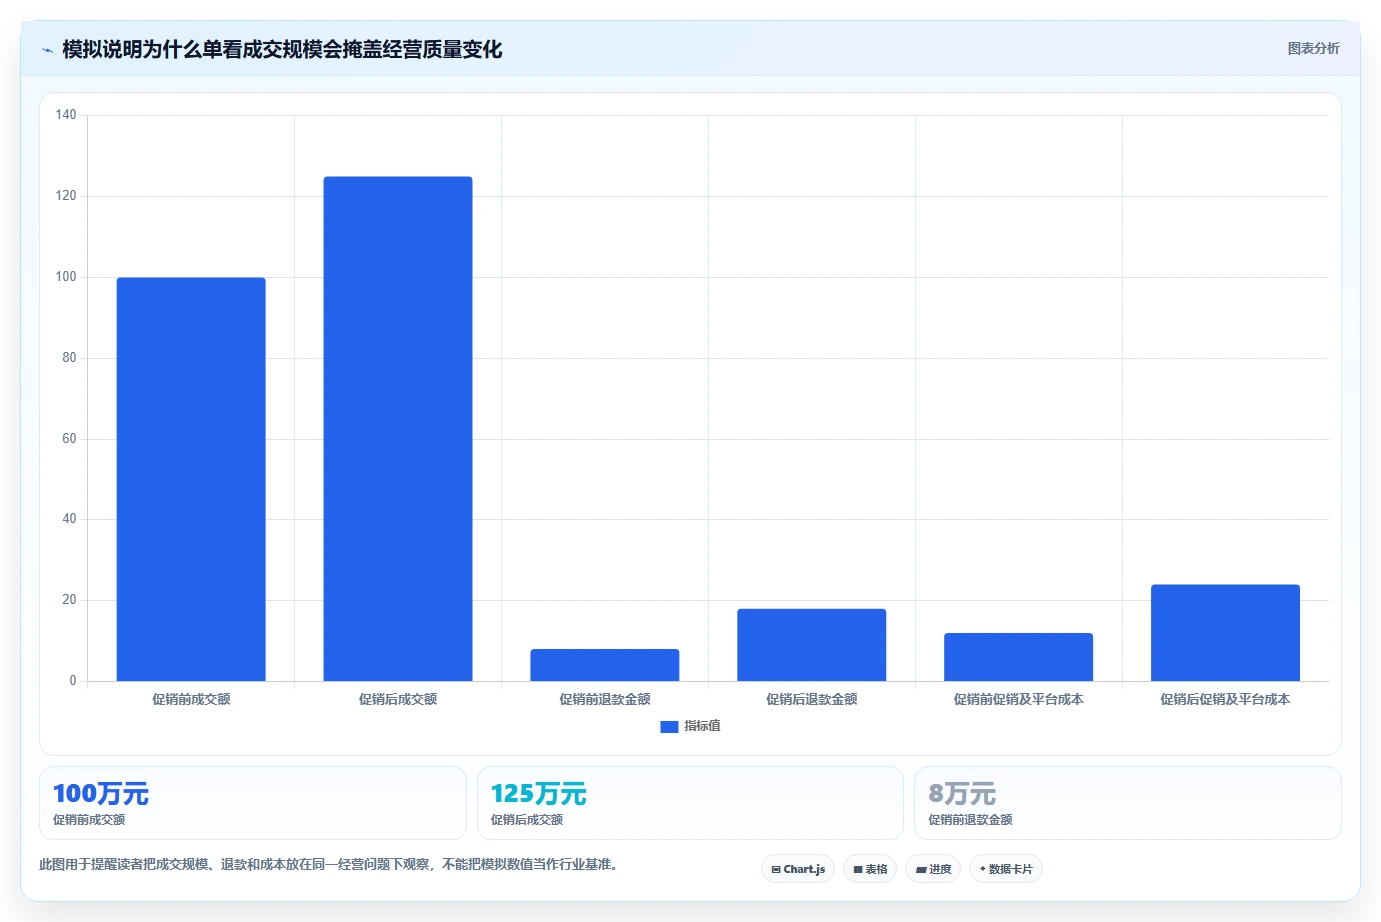Click the 指标值 legend label

[702, 726]
